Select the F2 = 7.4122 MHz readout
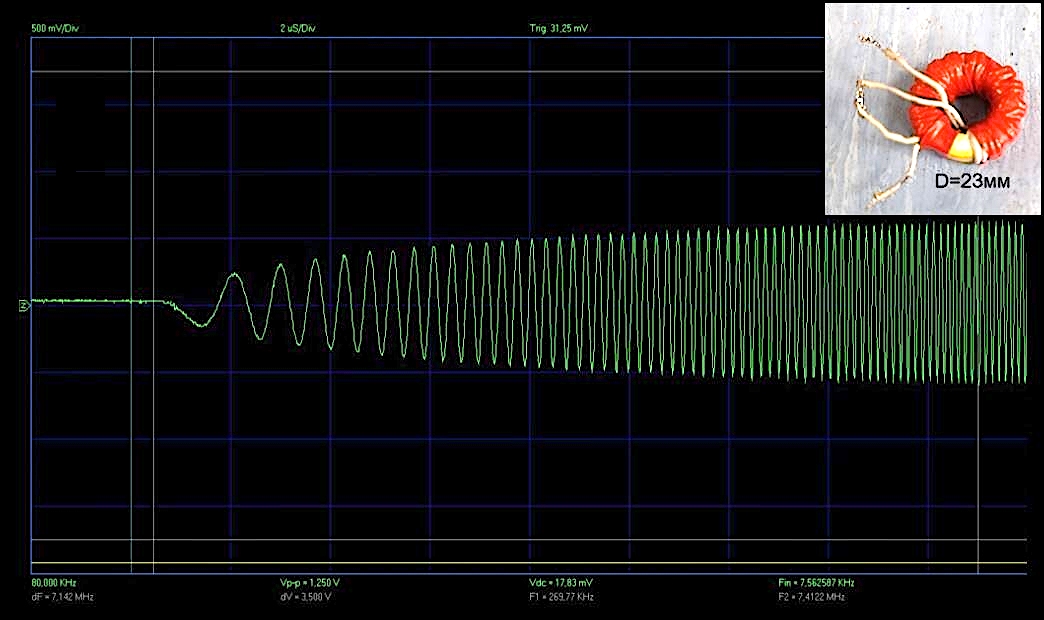Viewport: 1044px width, 620px height. [811, 597]
